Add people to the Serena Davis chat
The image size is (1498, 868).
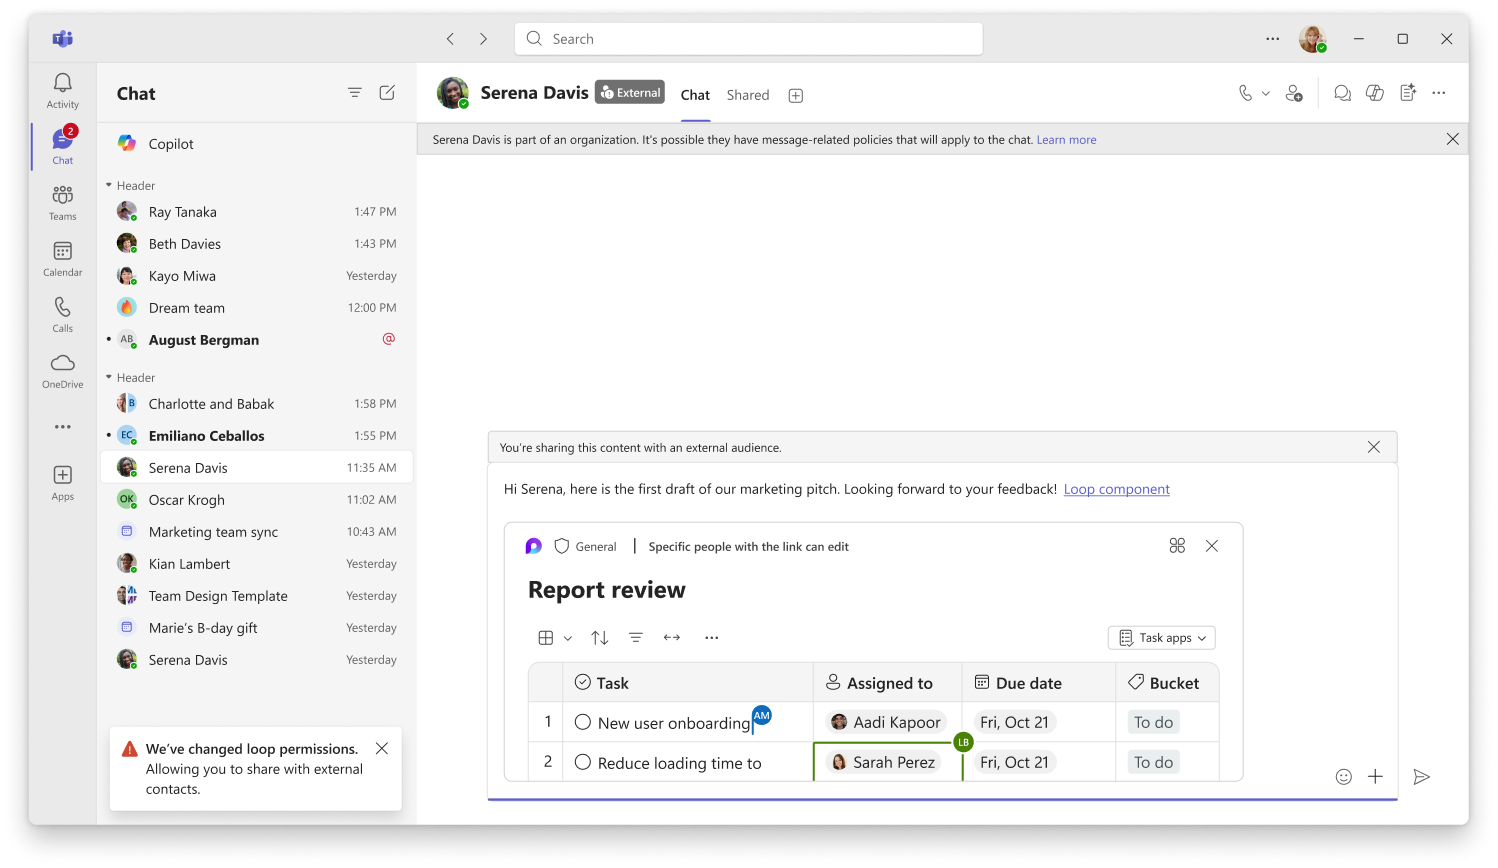click(x=1295, y=92)
